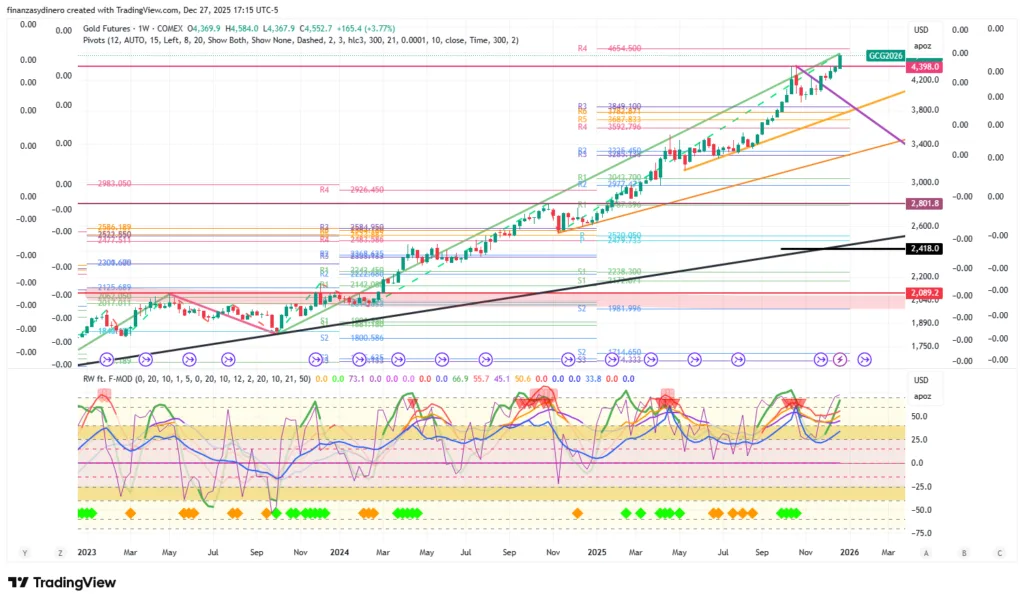Viewport: 1024px width, 603px height.
Task: Select the C scale label below the chart
Action: [999, 552]
